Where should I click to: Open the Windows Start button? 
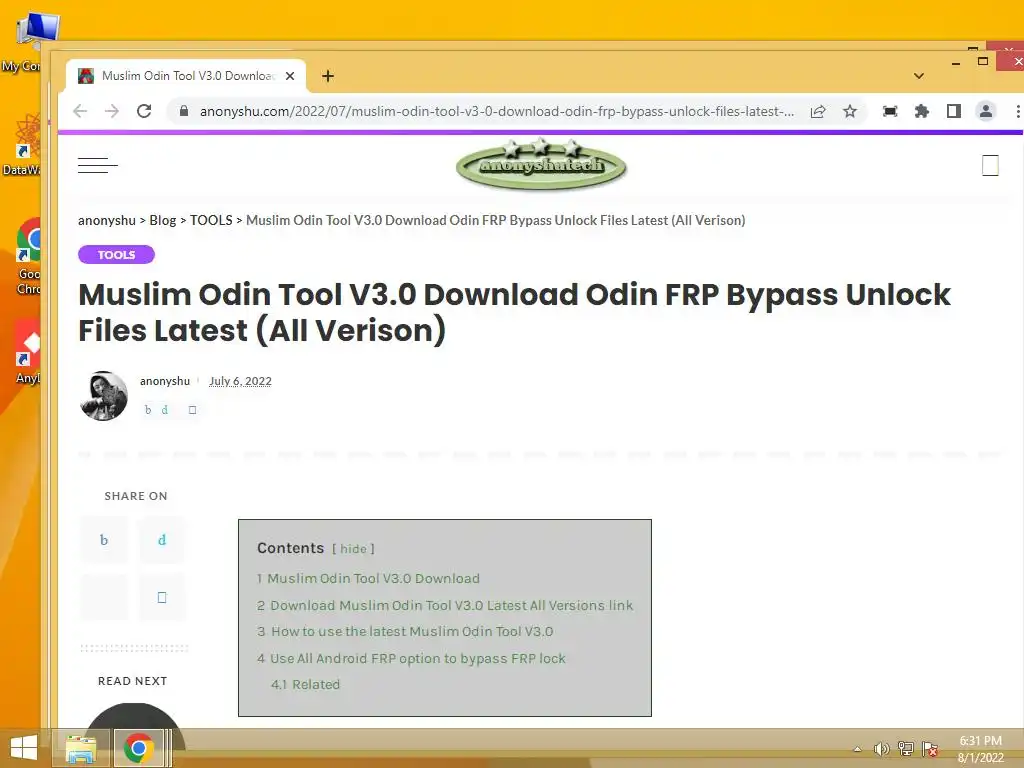pos(24,748)
